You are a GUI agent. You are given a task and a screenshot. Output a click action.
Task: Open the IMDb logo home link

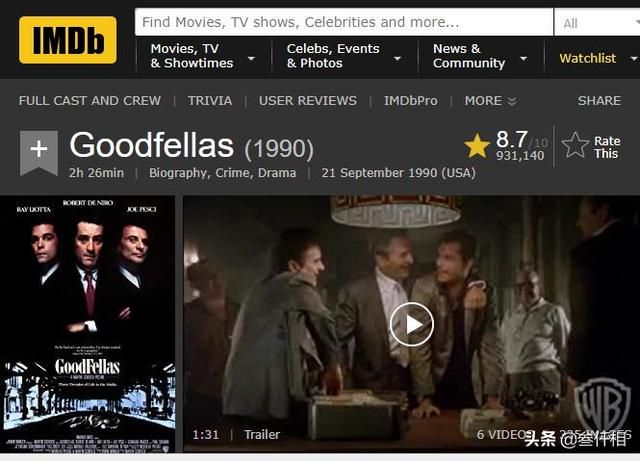[x=68, y=40]
